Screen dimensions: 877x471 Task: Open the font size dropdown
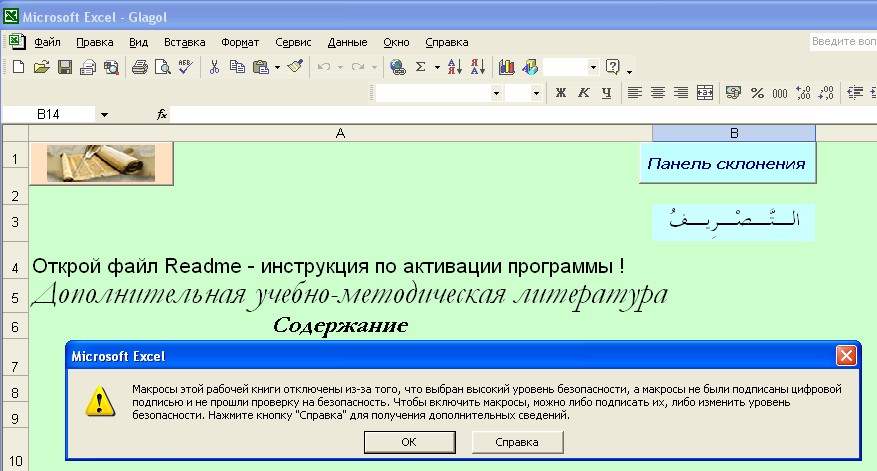[x=536, y=93]
